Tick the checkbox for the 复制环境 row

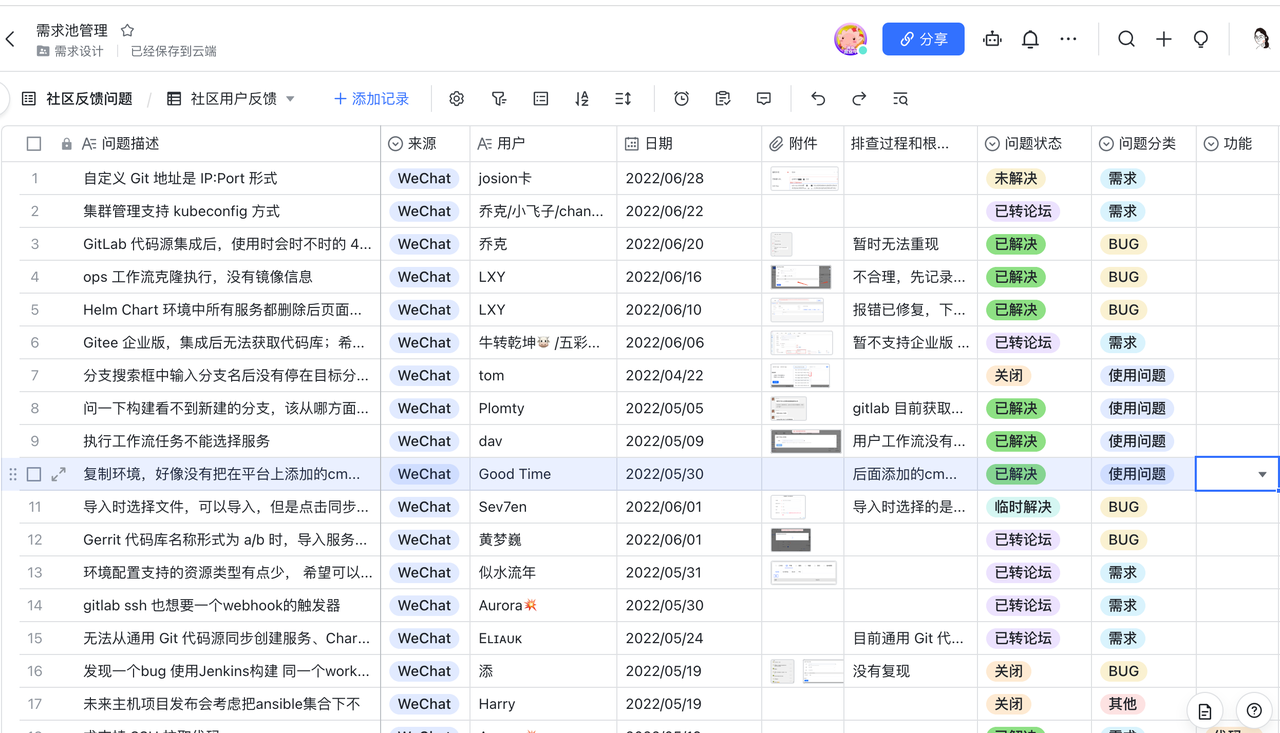[x=34, y=474]
